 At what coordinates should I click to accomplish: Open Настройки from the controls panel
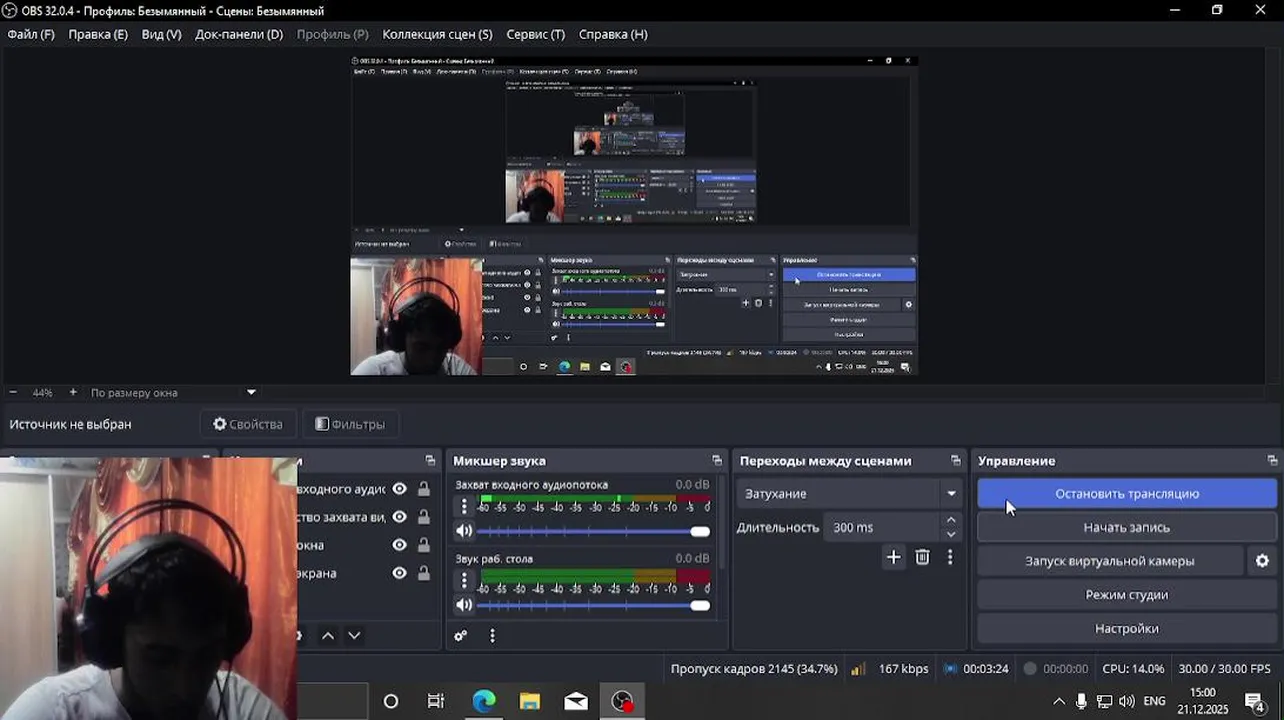1127,629
